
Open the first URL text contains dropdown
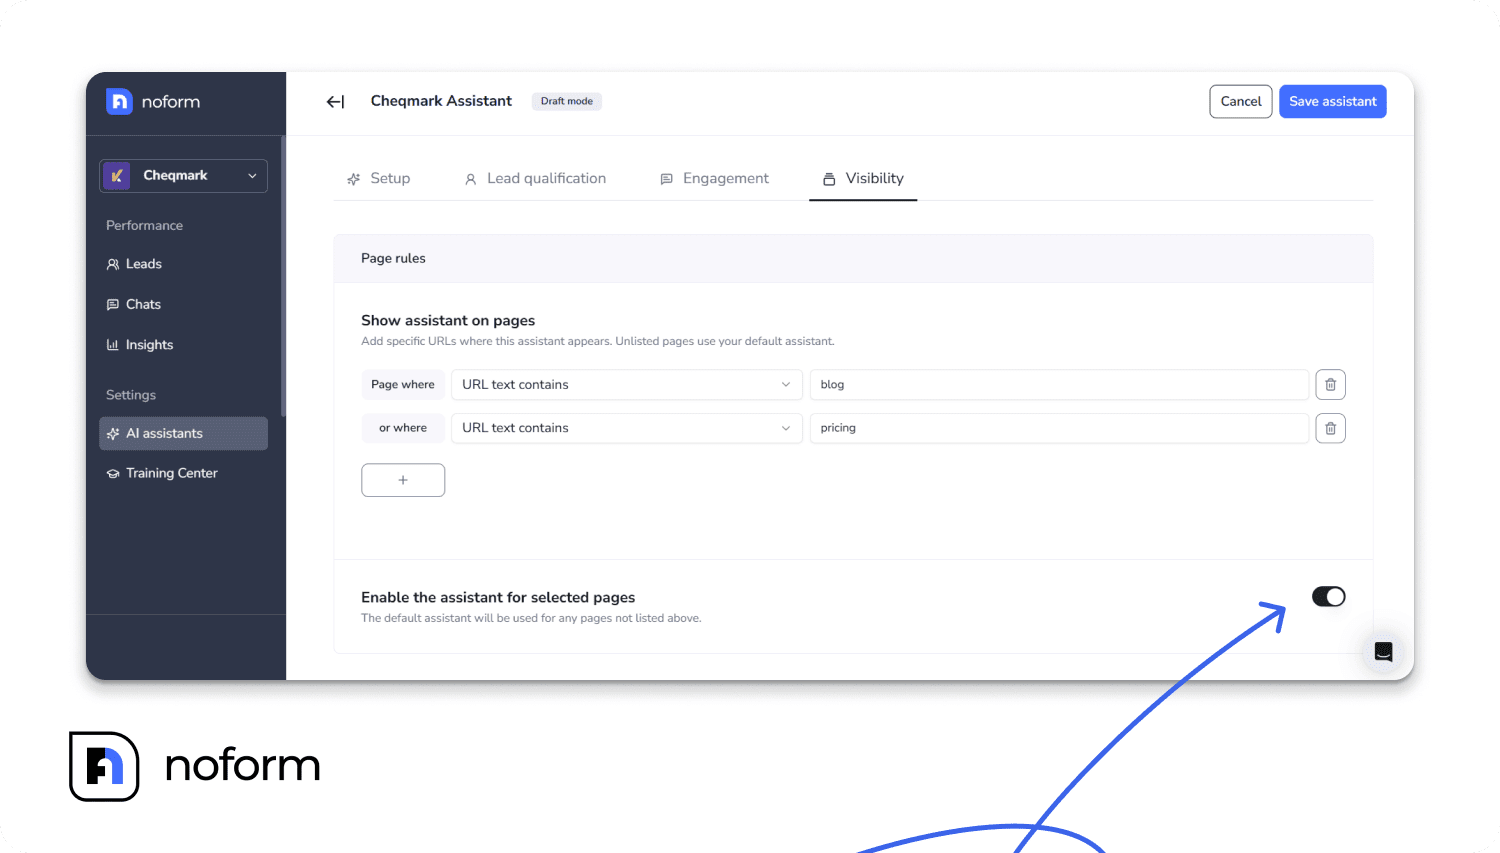625,384
